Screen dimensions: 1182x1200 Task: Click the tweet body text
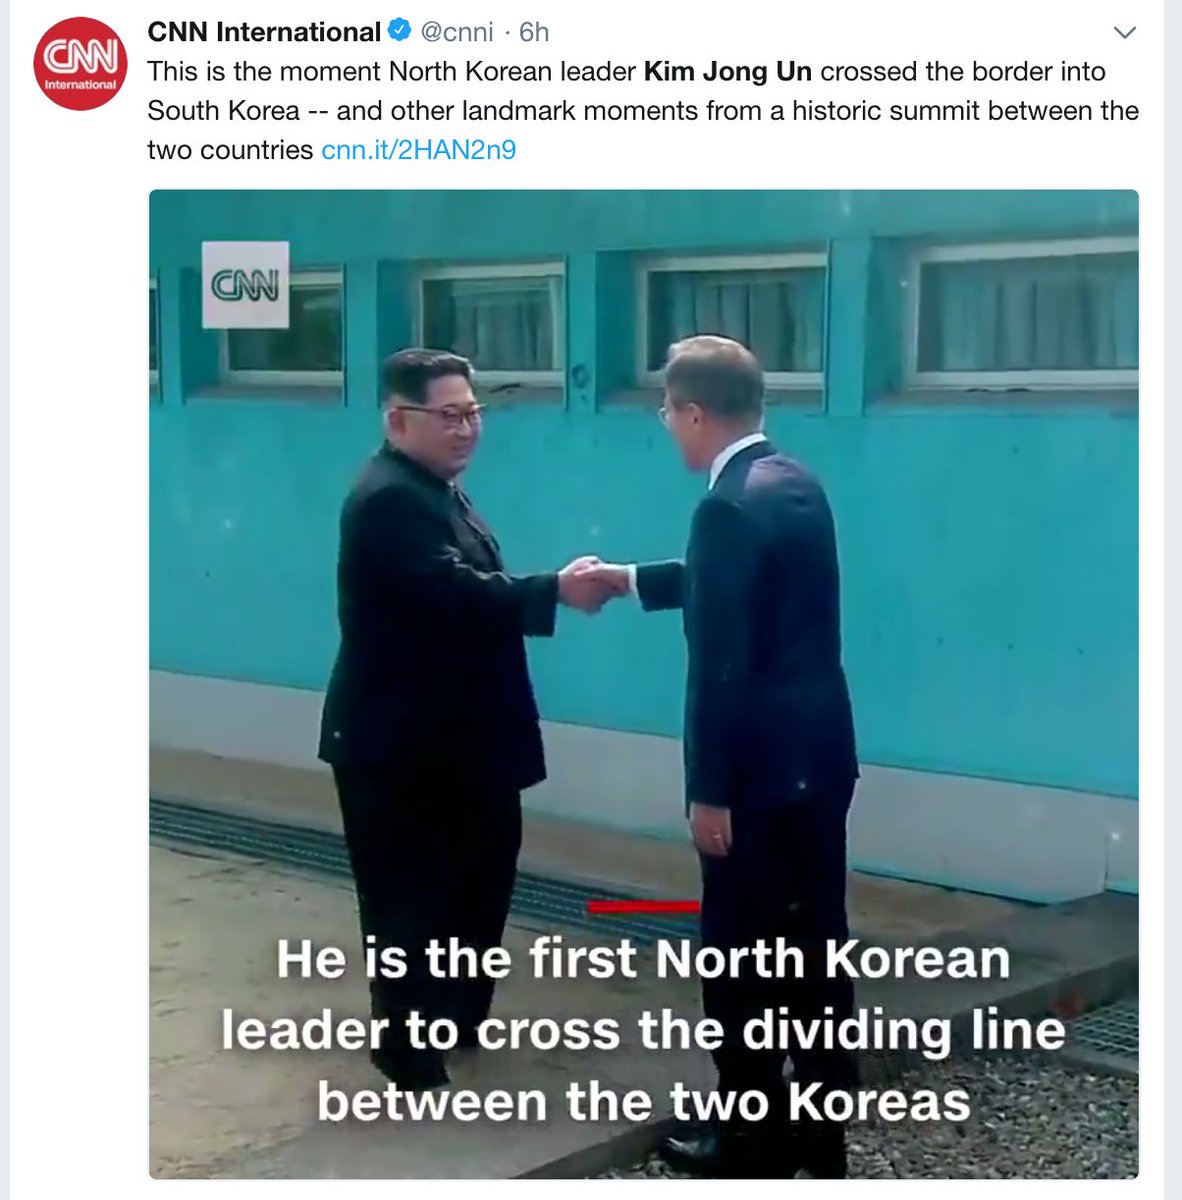pyautogui.click(x=643, y=111)
